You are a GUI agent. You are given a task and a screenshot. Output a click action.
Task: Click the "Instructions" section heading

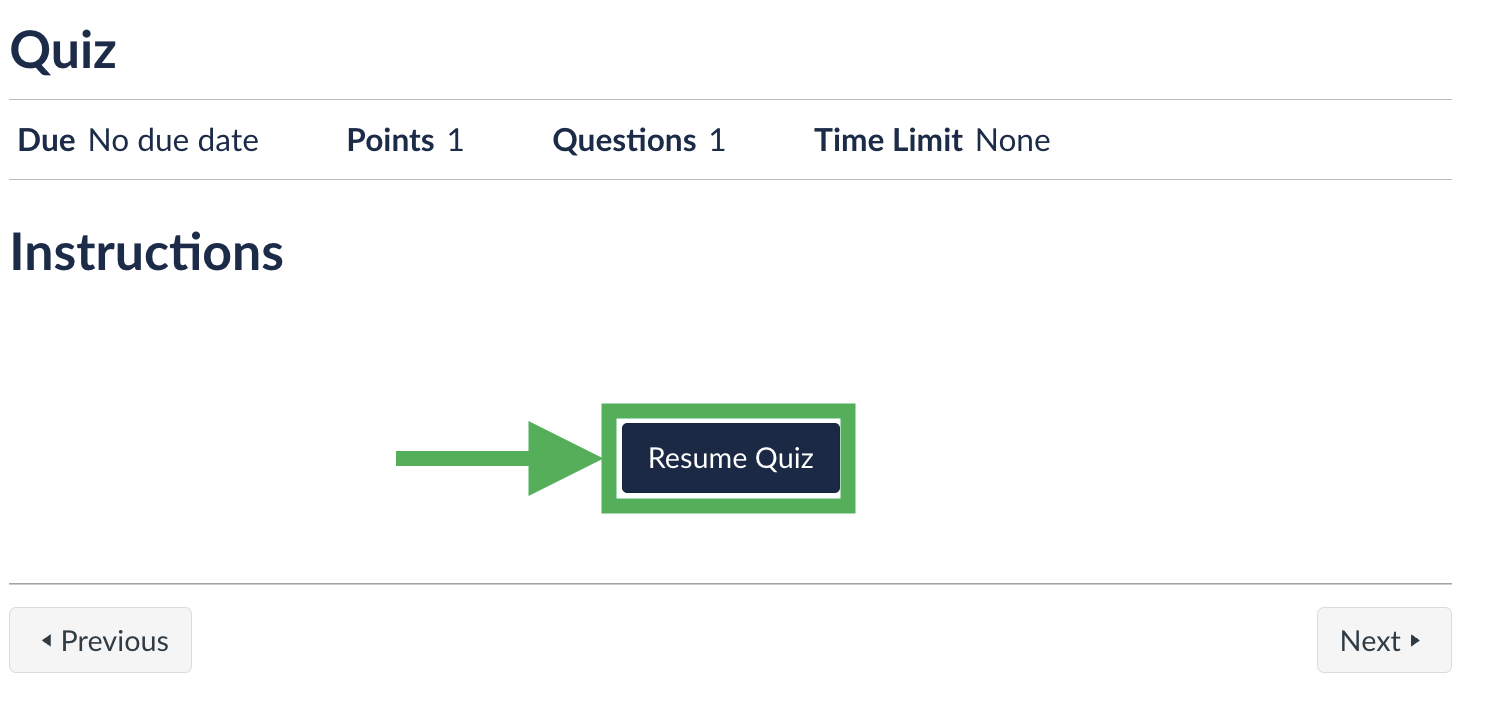click(x=146, y=251)
